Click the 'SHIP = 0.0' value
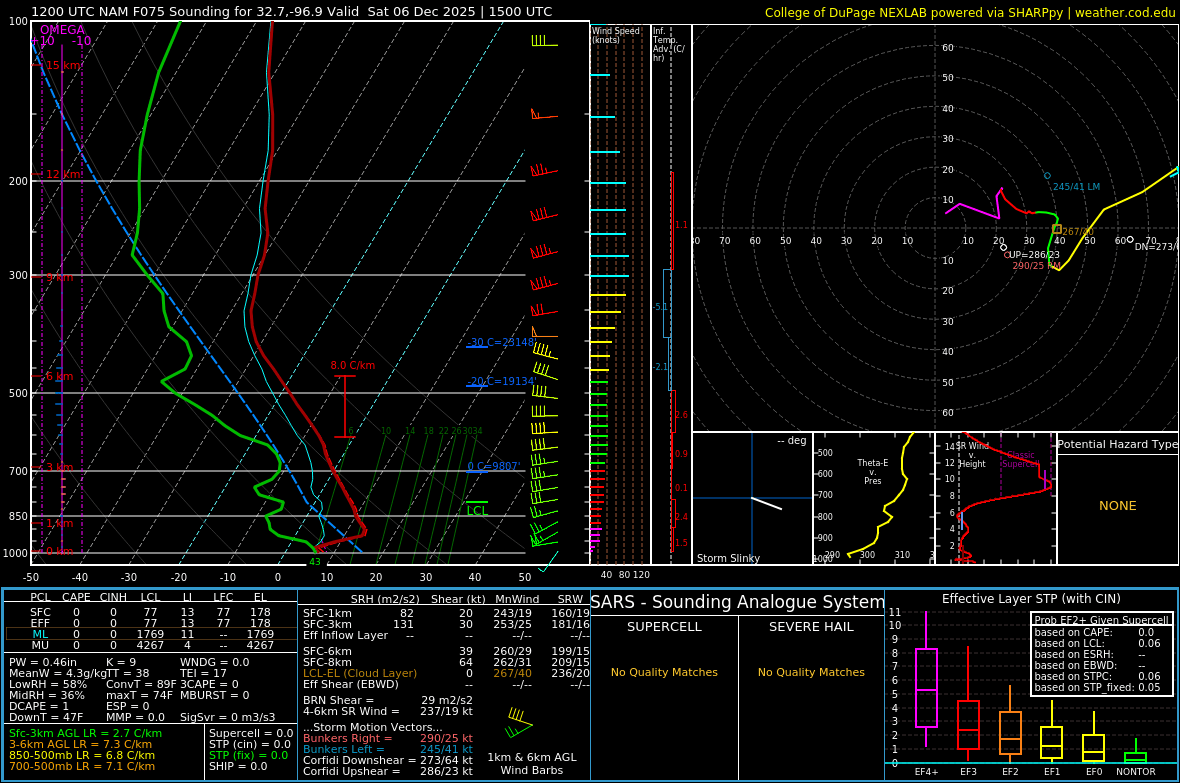This screenshot has width=1180, height=783. click(x=238, y=766)
